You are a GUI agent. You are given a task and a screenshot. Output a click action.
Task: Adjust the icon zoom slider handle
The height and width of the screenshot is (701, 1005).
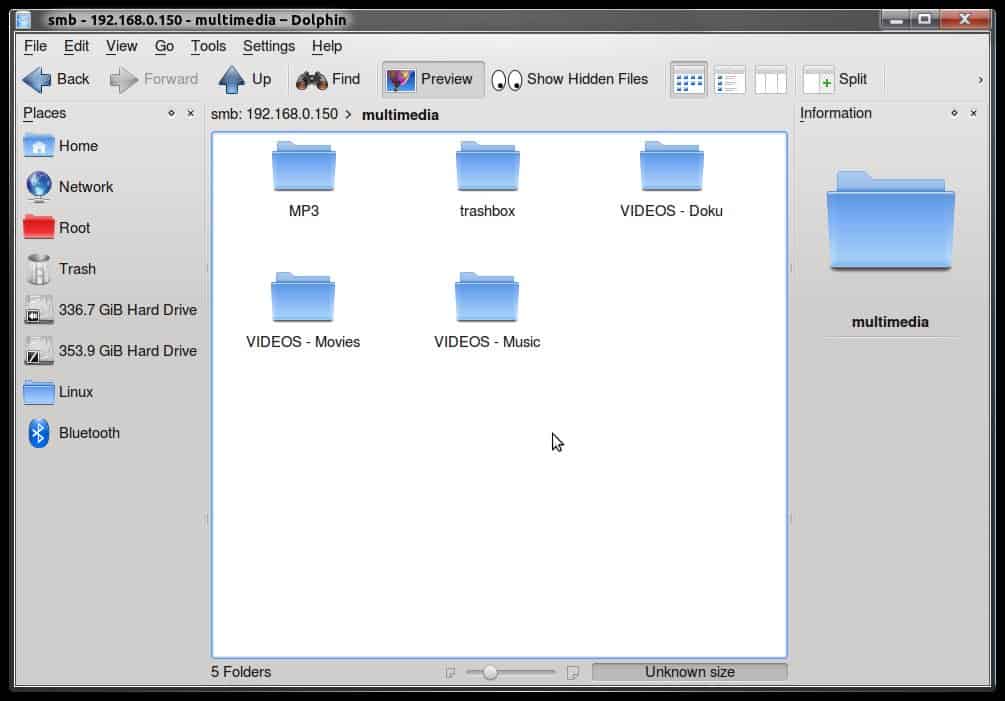click(x=490, y=672)
